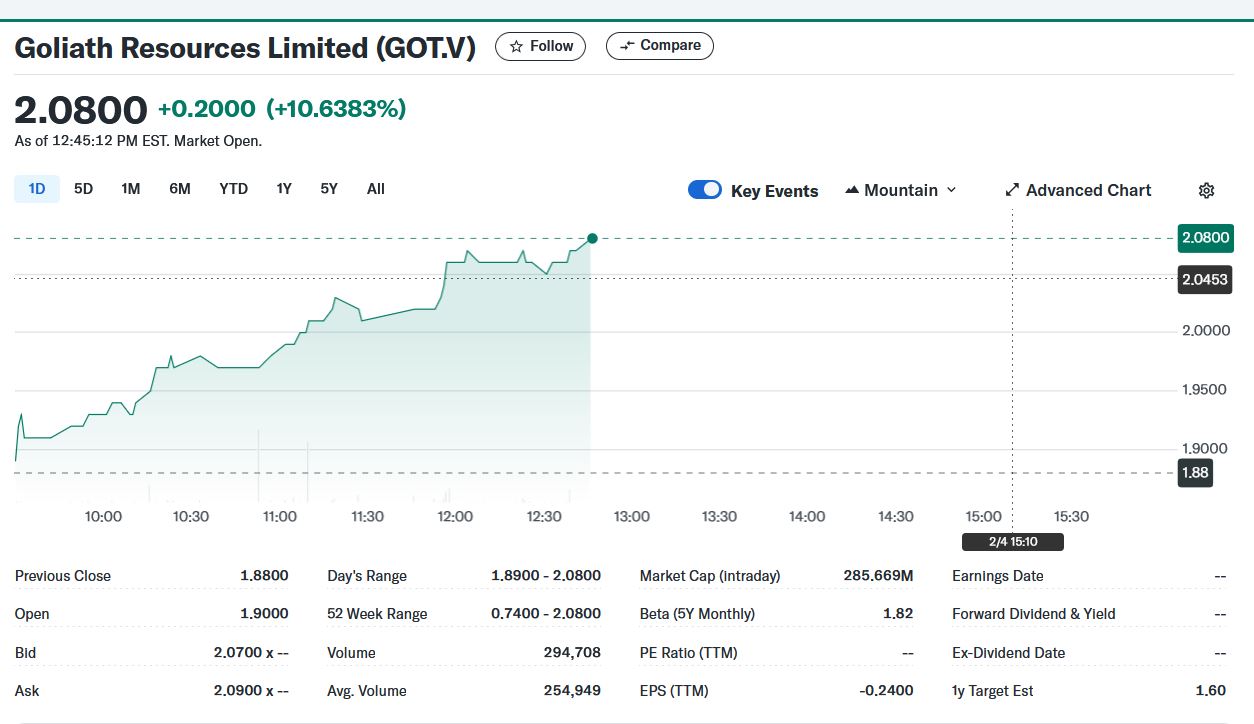The width and height of the screenshot is (1254, 724).
Task: Click the 2/4 15:10 time marker
Action: coord(1012,542)
